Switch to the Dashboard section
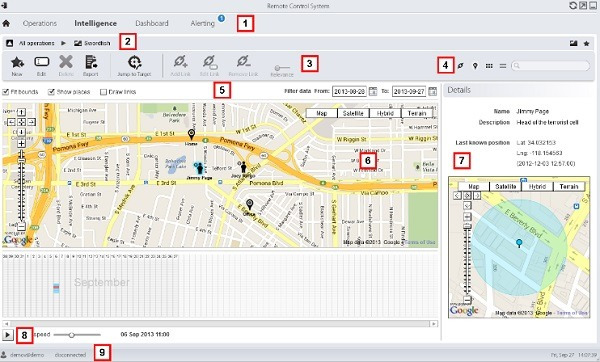The height and width of the screenshot is (362, 600). point(152,23)
